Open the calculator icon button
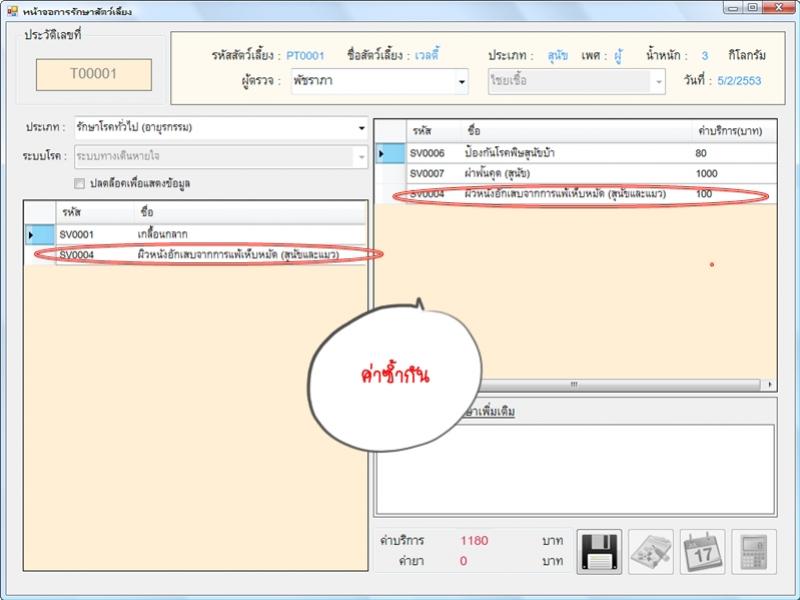This screenshot has width=800, height=600. point(754,552)
